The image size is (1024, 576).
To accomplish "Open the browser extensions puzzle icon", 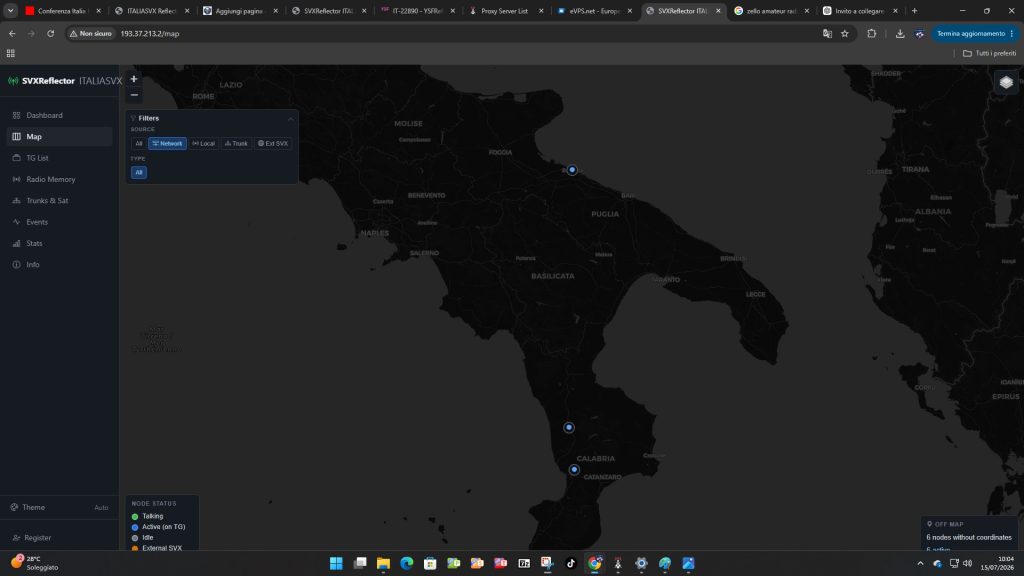I will coord(872,33).
